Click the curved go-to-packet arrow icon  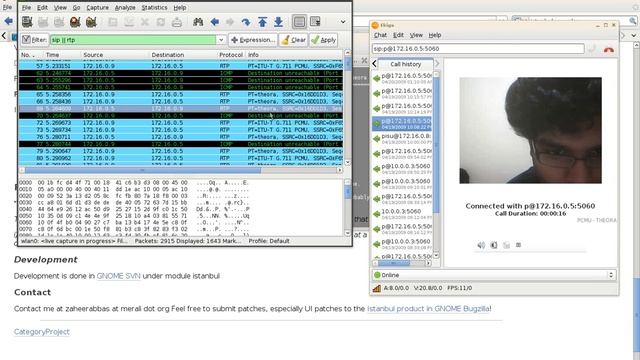tap(246, 22)
